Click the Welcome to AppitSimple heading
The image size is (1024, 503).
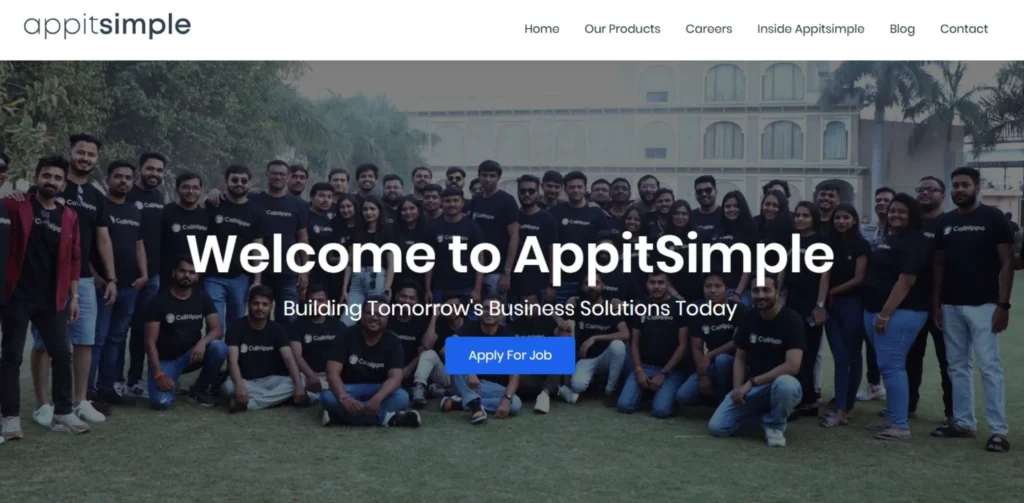510,255
